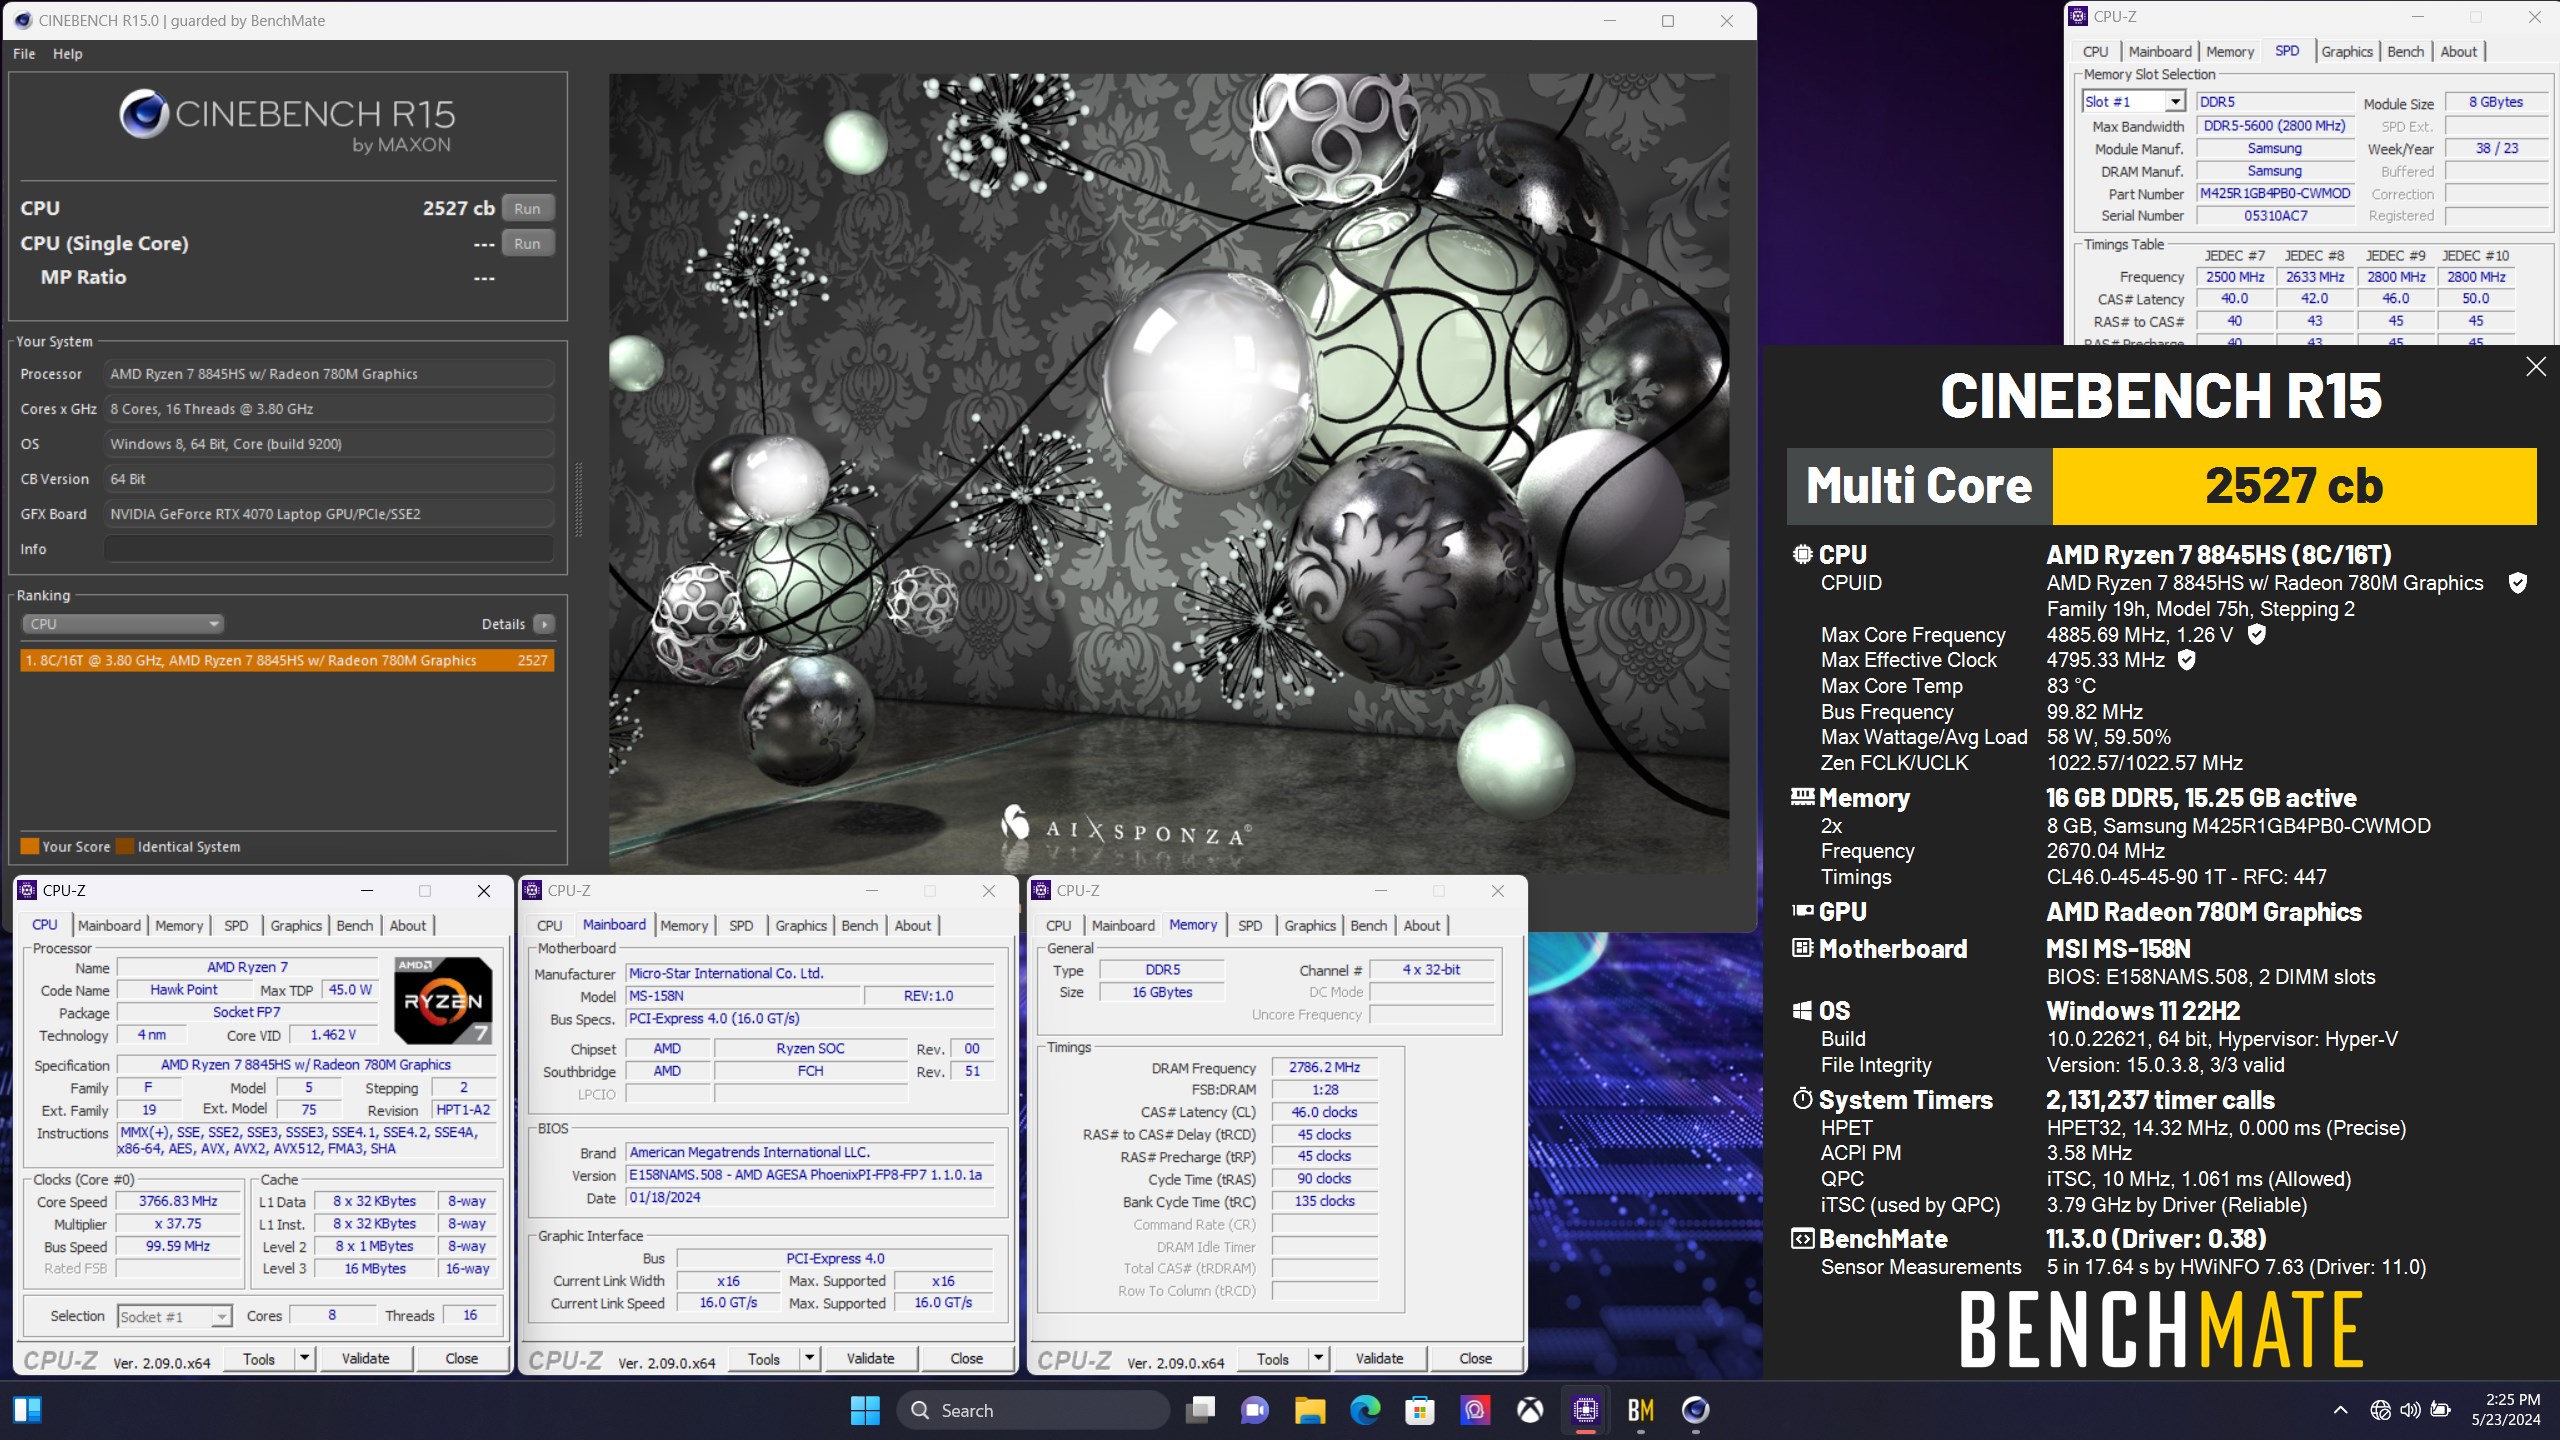Click Validate in left CPU-Z window

(x=366, y=1359)
